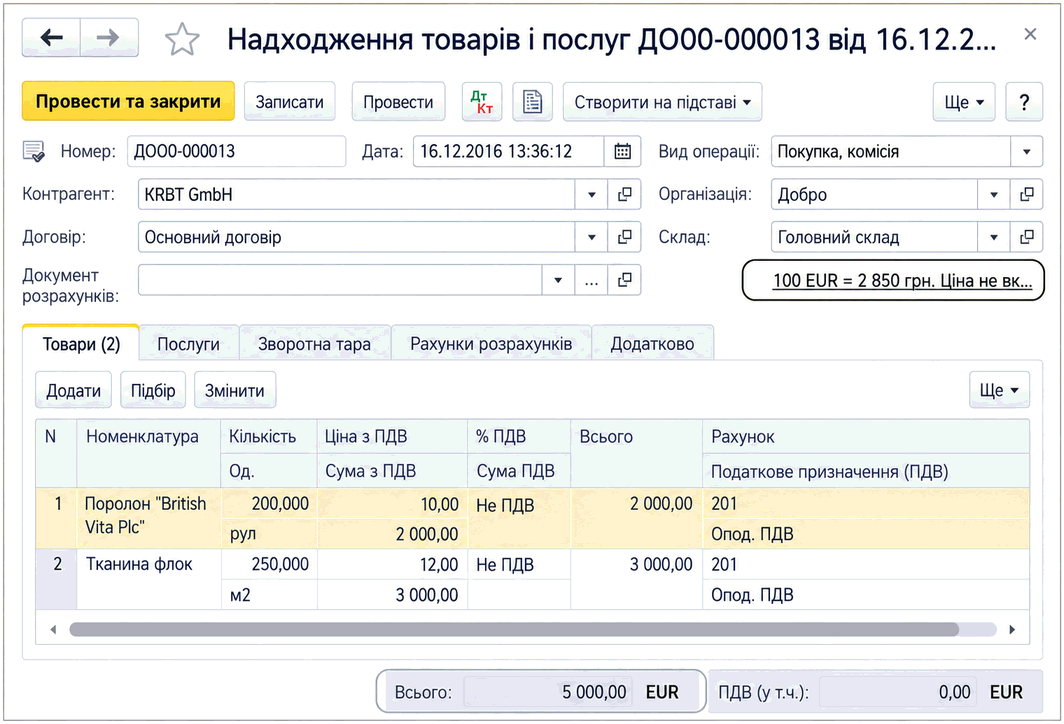The height and width of the screenshot is (724, 1064).
Task: Click into Дата field 16.12.2016
Action: point(508,151)
